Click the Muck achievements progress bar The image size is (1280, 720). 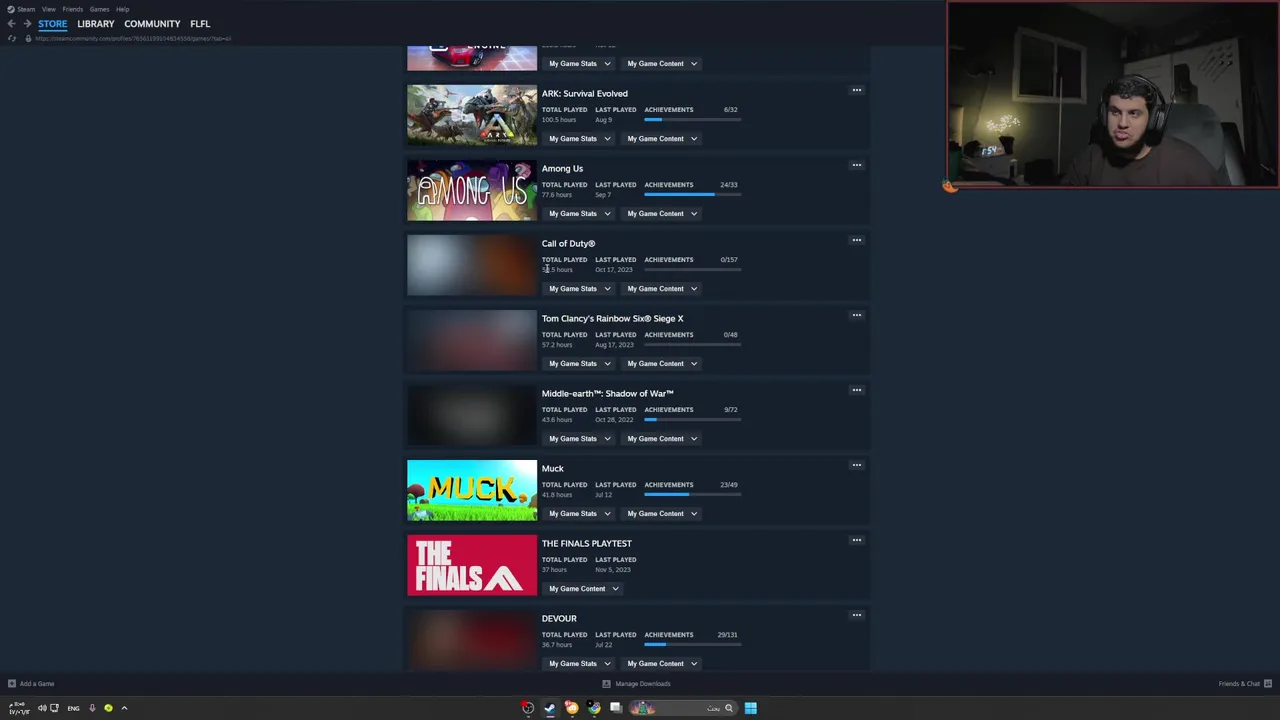pyautogui.click(x=692, y=495)
